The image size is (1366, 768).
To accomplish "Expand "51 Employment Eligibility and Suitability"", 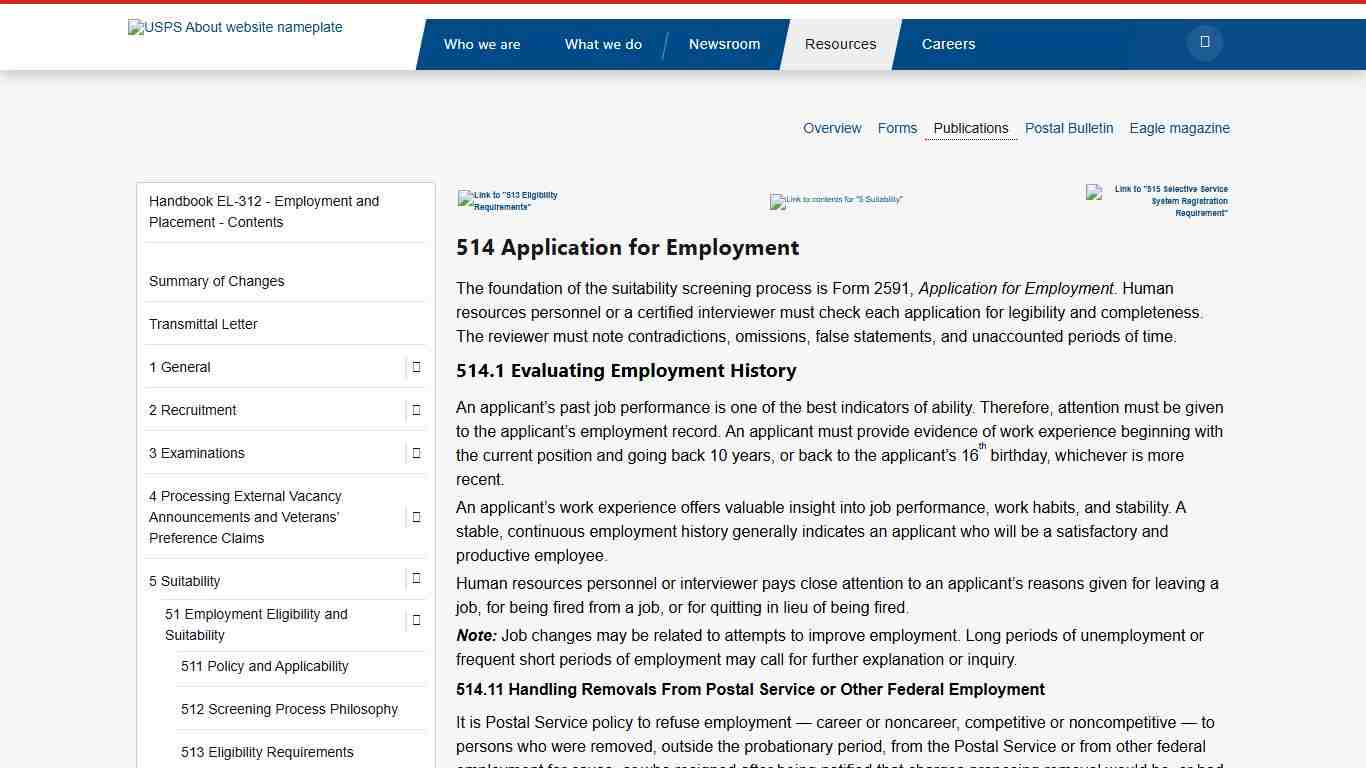I will coord(416,620).
